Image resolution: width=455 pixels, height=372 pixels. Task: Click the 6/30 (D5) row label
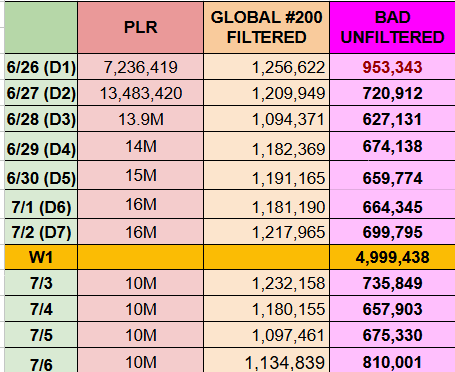41,175
